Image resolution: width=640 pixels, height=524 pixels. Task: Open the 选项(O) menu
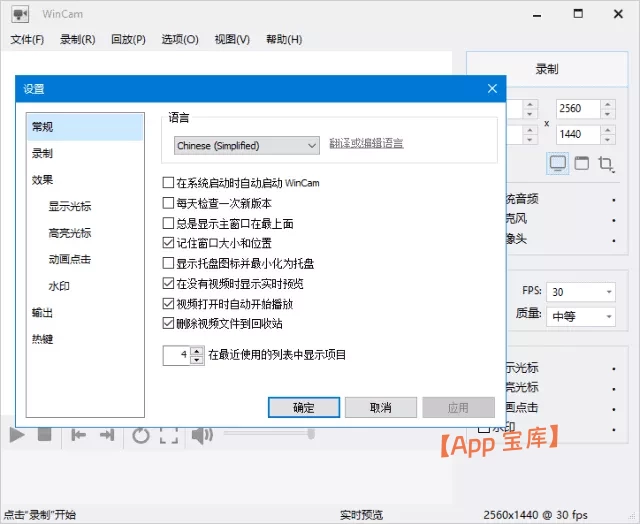180,40
